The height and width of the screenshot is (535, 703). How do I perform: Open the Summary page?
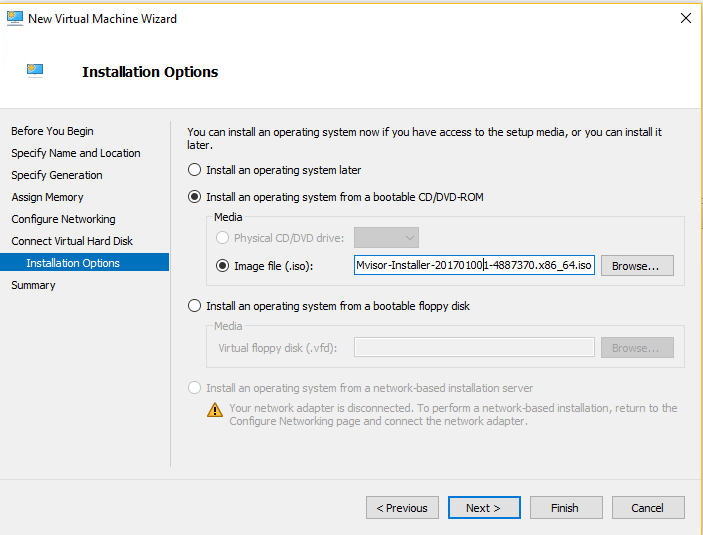click(x=33, y=285)
